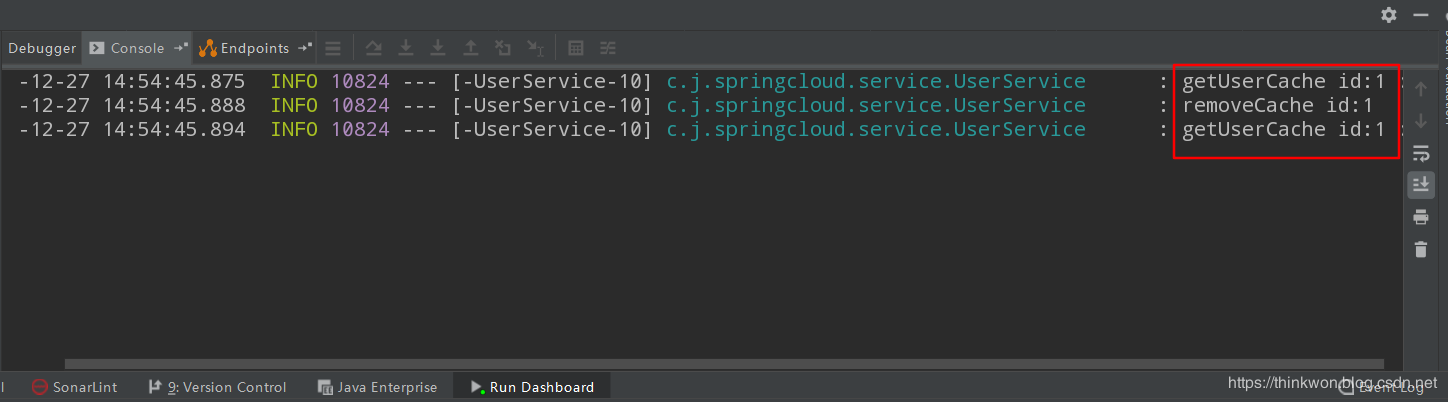This screenshot has height=402, width=1448.
Task: Click the Step Over debugger icon
Action: [373, 48]
